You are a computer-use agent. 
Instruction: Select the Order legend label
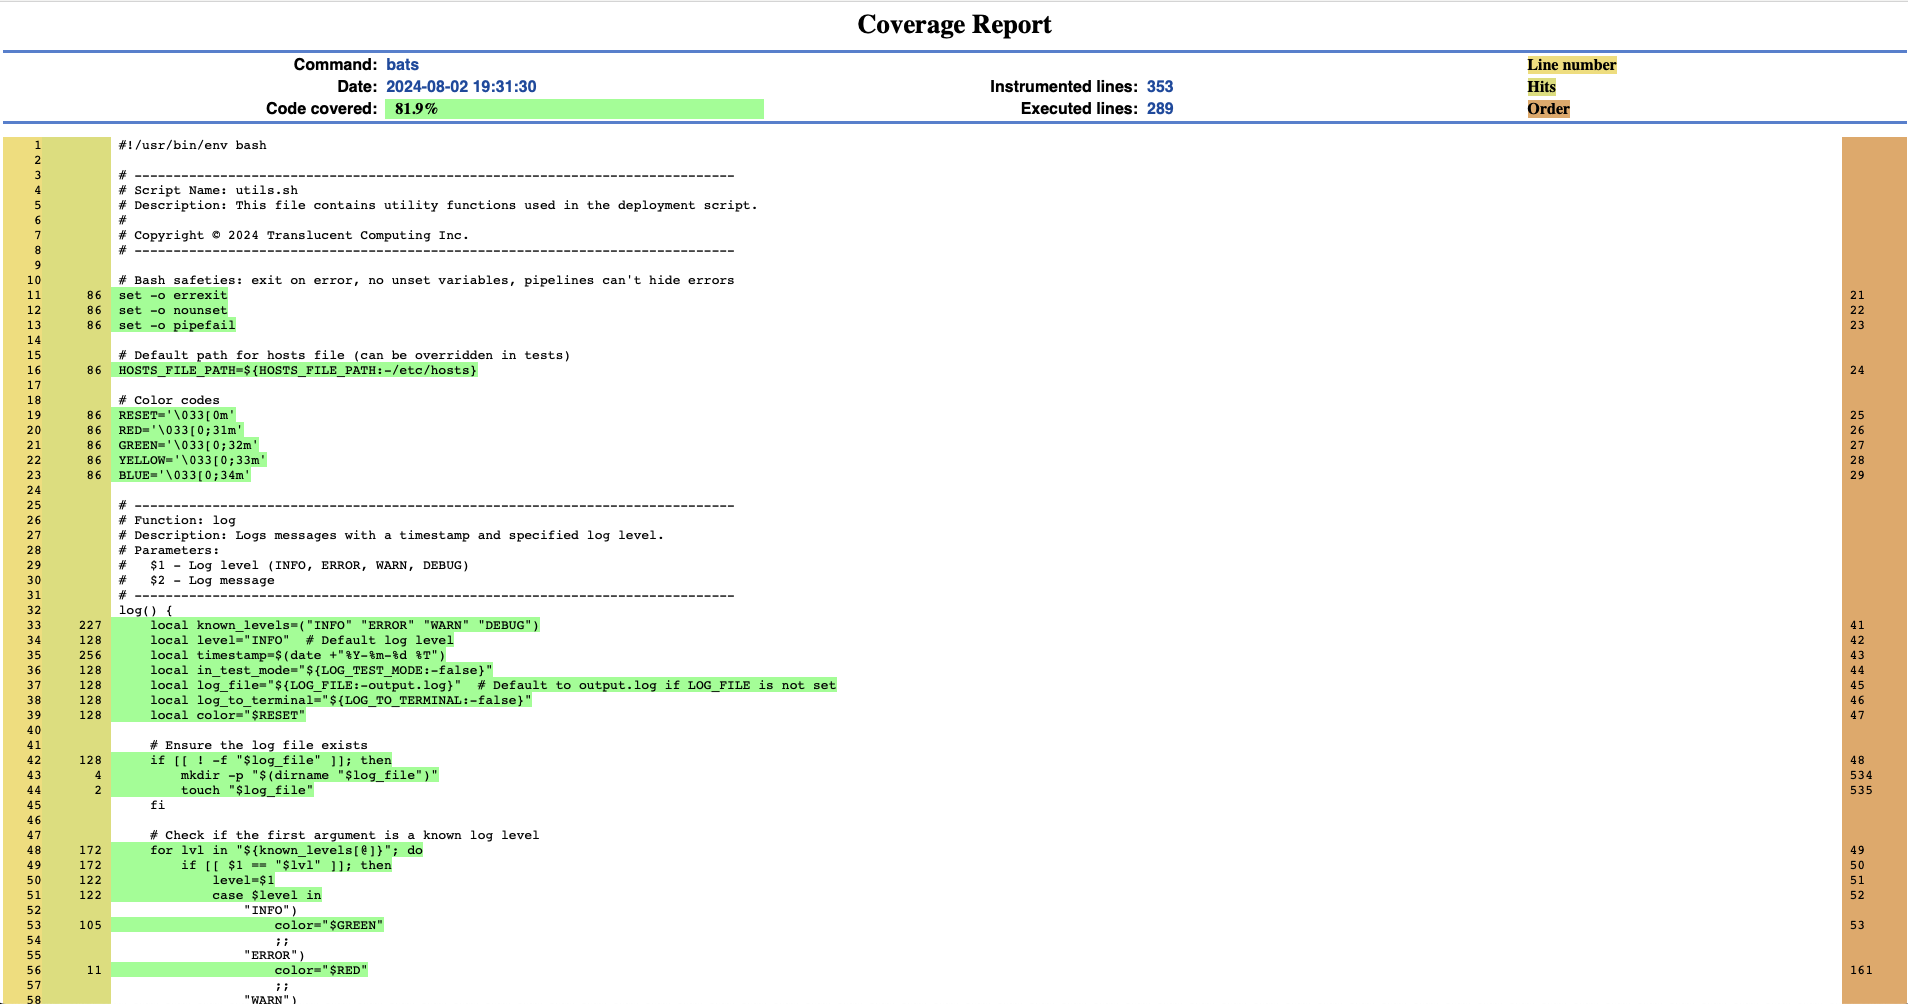[1549, 108]
